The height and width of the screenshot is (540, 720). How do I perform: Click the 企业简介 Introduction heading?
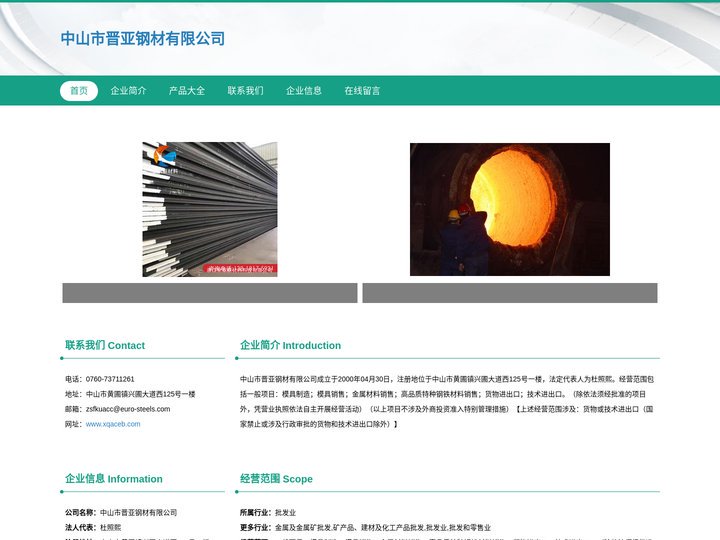pos(290,345)
